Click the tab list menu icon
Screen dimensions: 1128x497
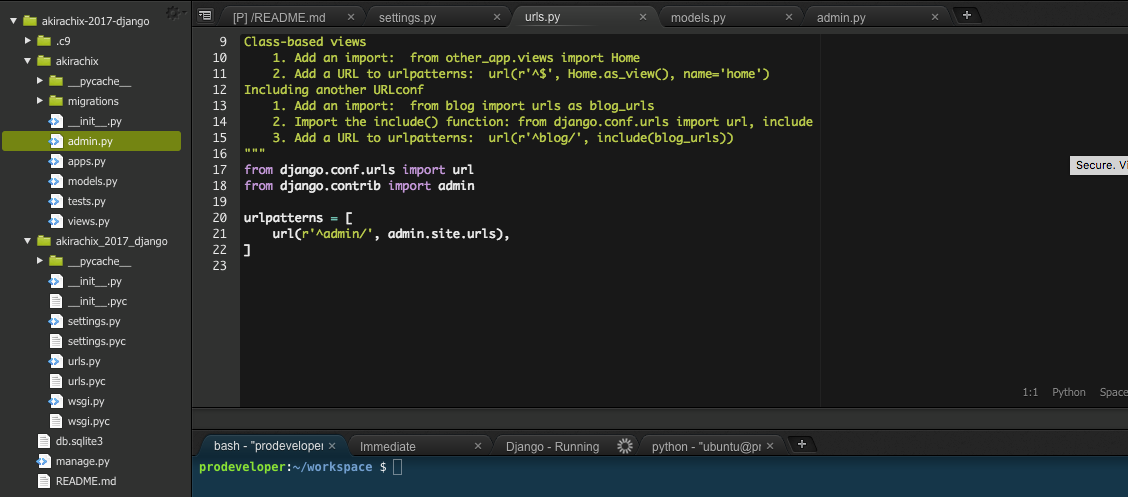point(204,15)
